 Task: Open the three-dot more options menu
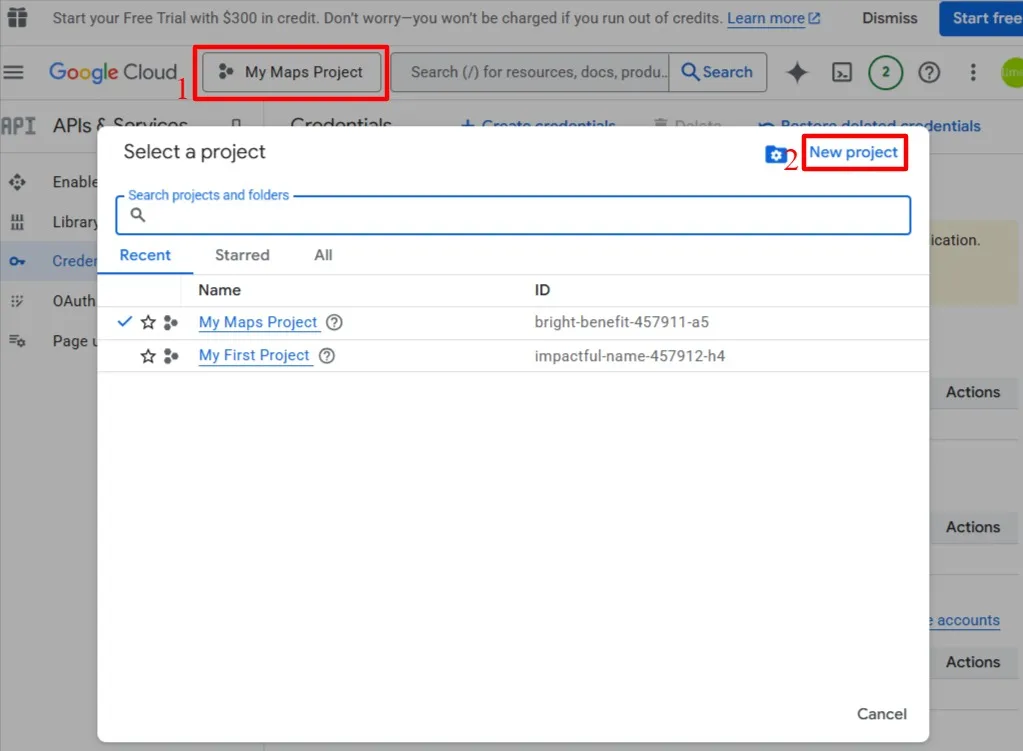click(973, 72)
